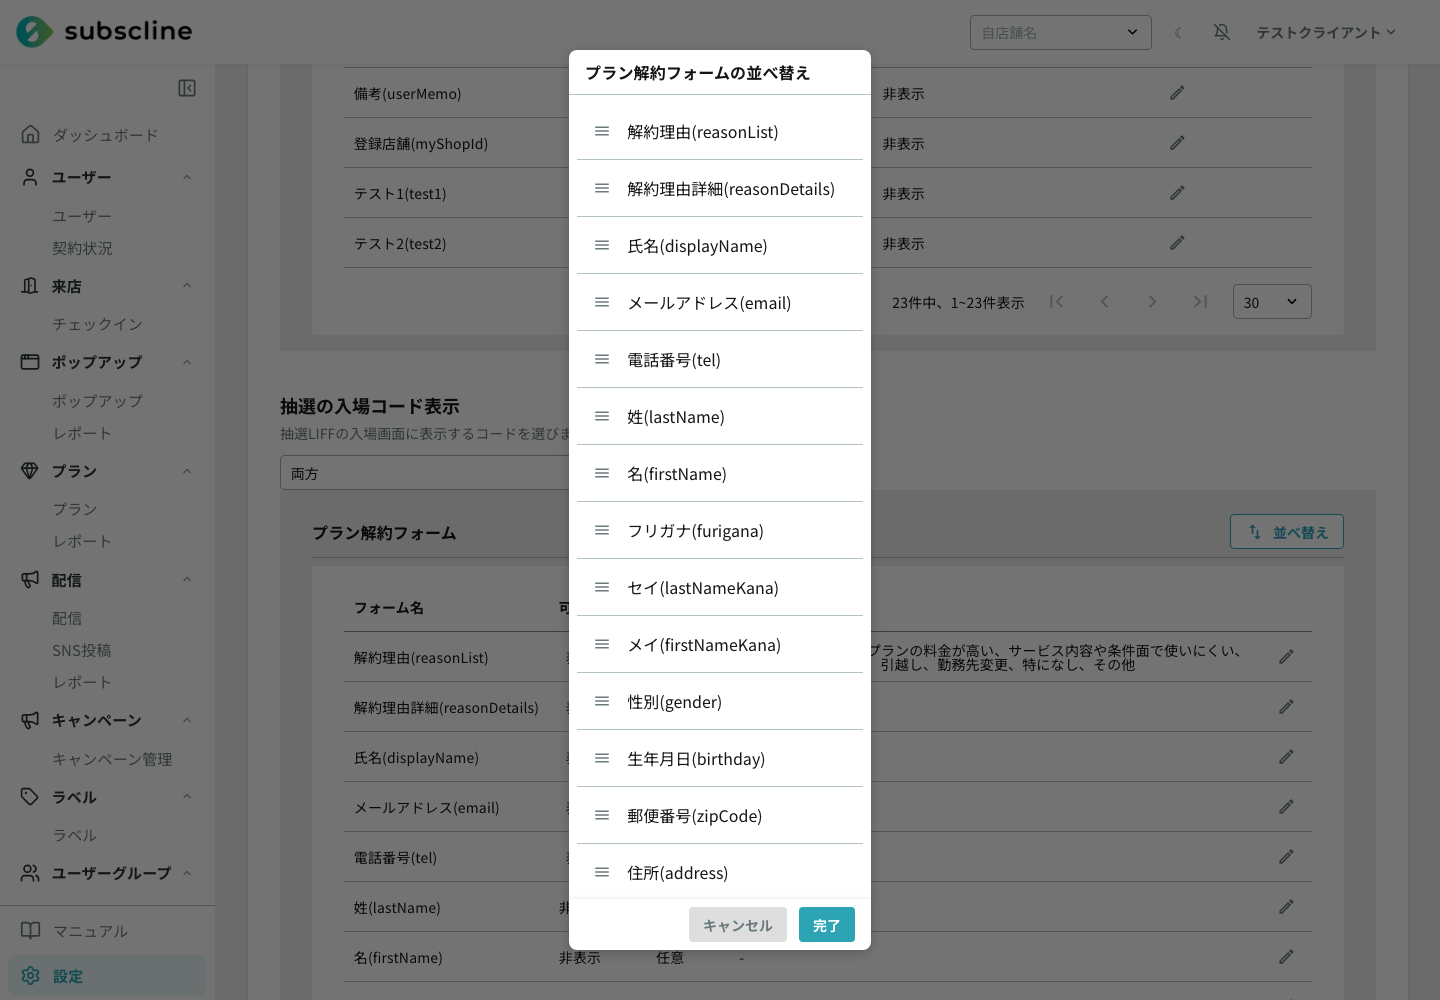This screenshot has height=1000, width=1440.
Task: Open SNS投稿 in the sidebar
Action: click(82, 650)
